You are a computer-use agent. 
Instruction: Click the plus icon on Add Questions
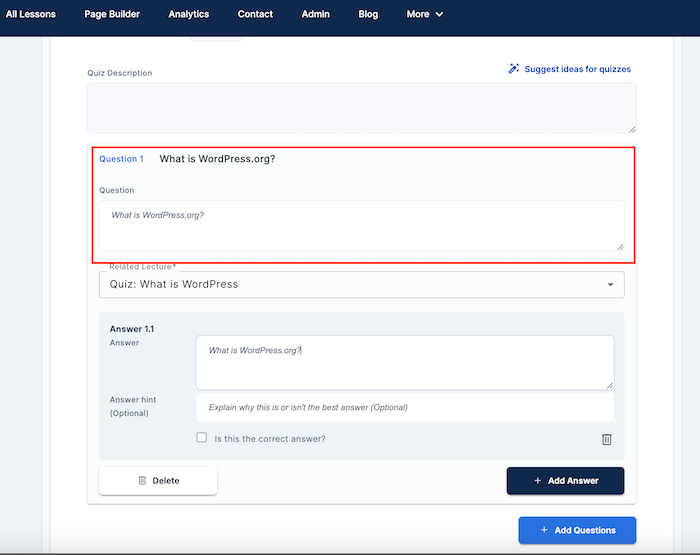pos(544,530)
